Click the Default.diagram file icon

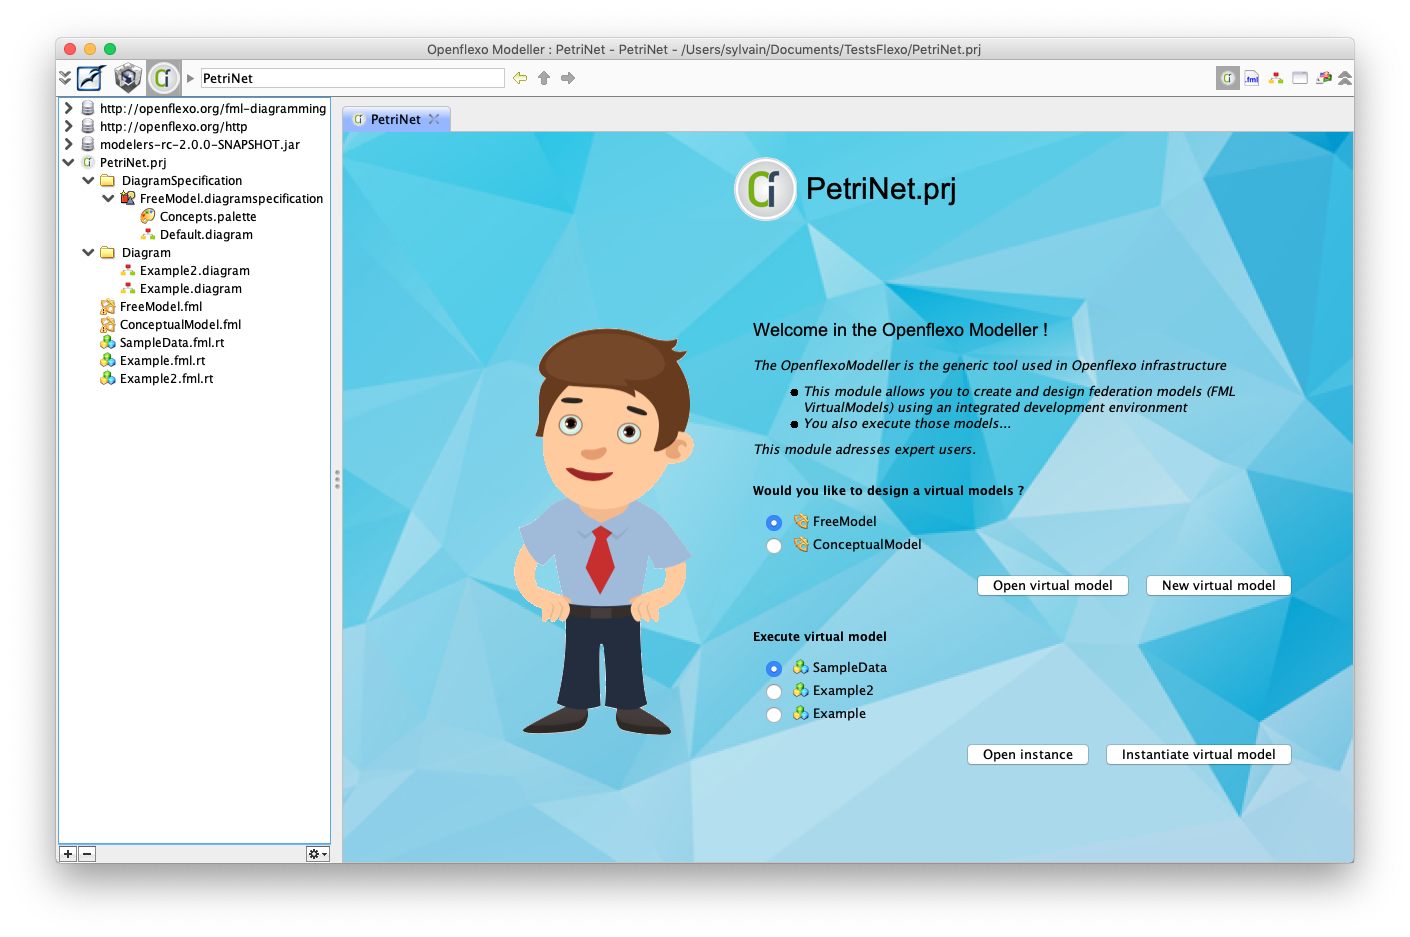[148, 234]
